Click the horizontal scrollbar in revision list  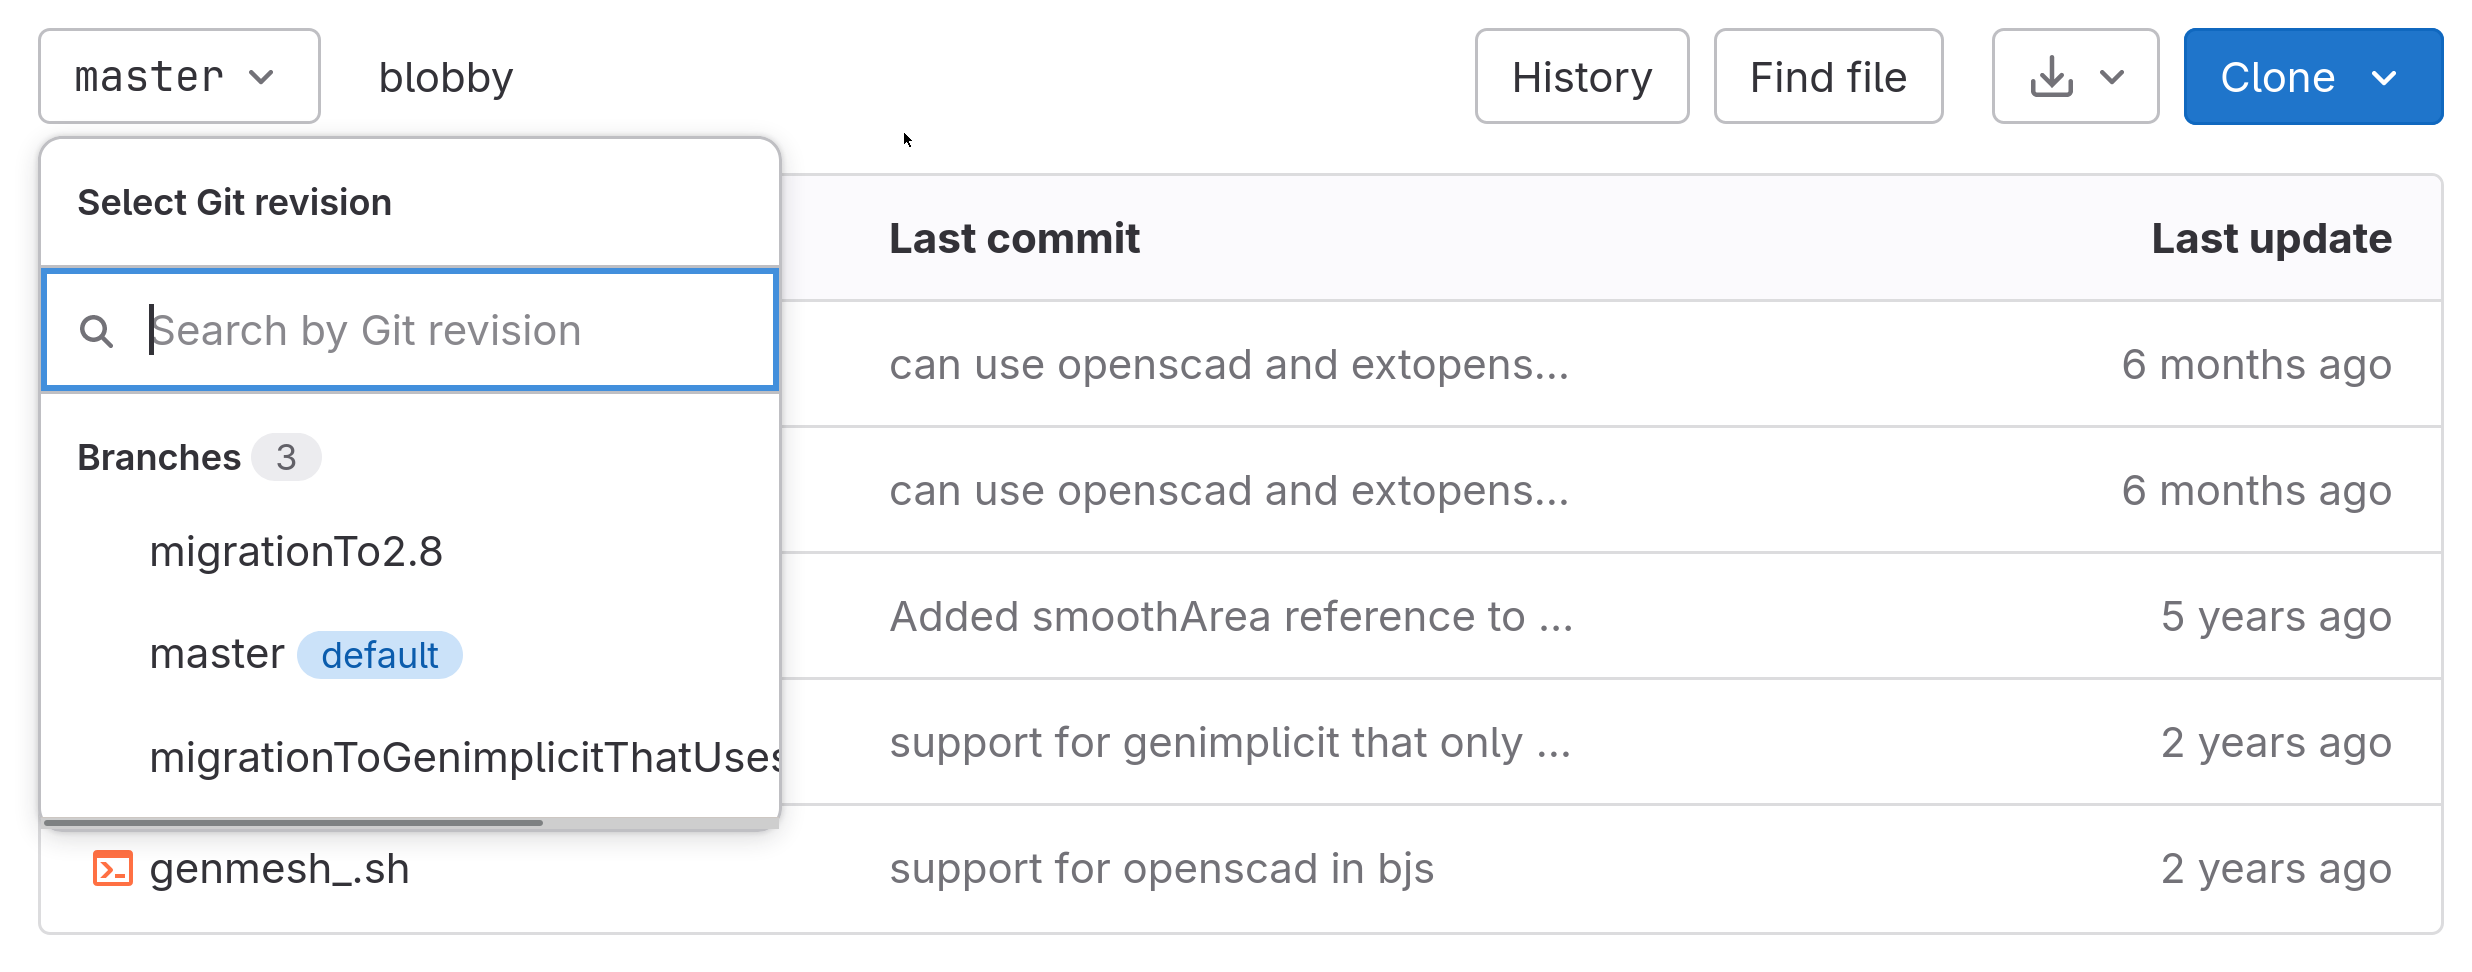[293, 823]
